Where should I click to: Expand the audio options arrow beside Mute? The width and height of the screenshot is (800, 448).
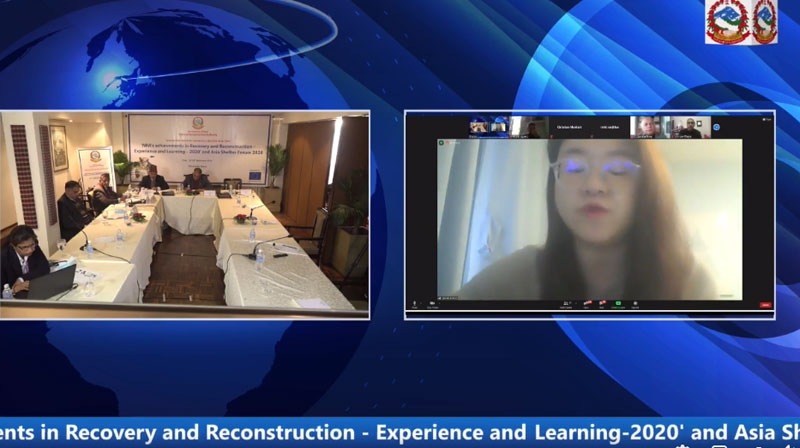pos(422,302)
